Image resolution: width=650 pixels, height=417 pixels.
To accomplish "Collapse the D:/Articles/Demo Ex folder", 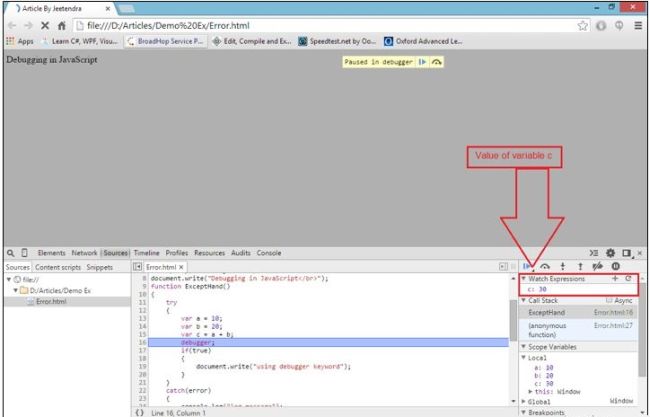I will point(15,291).
